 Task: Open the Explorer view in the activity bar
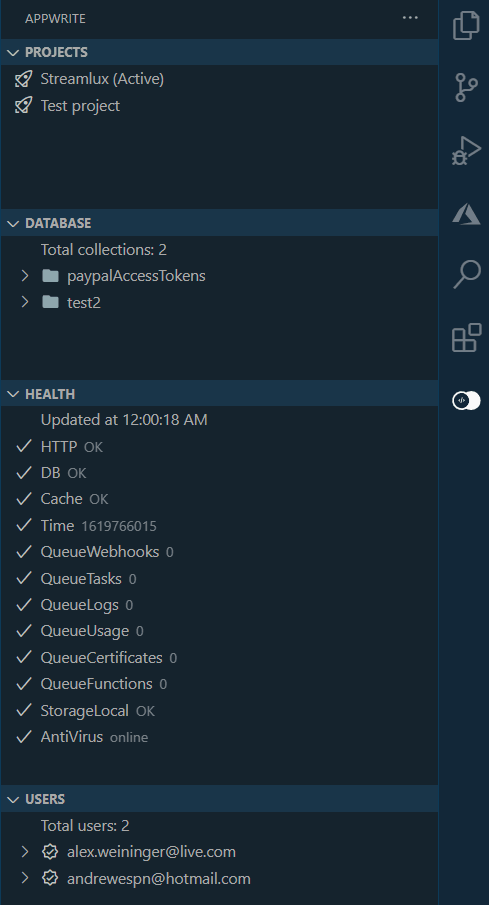pyautogui.click(x=466, y=25)
